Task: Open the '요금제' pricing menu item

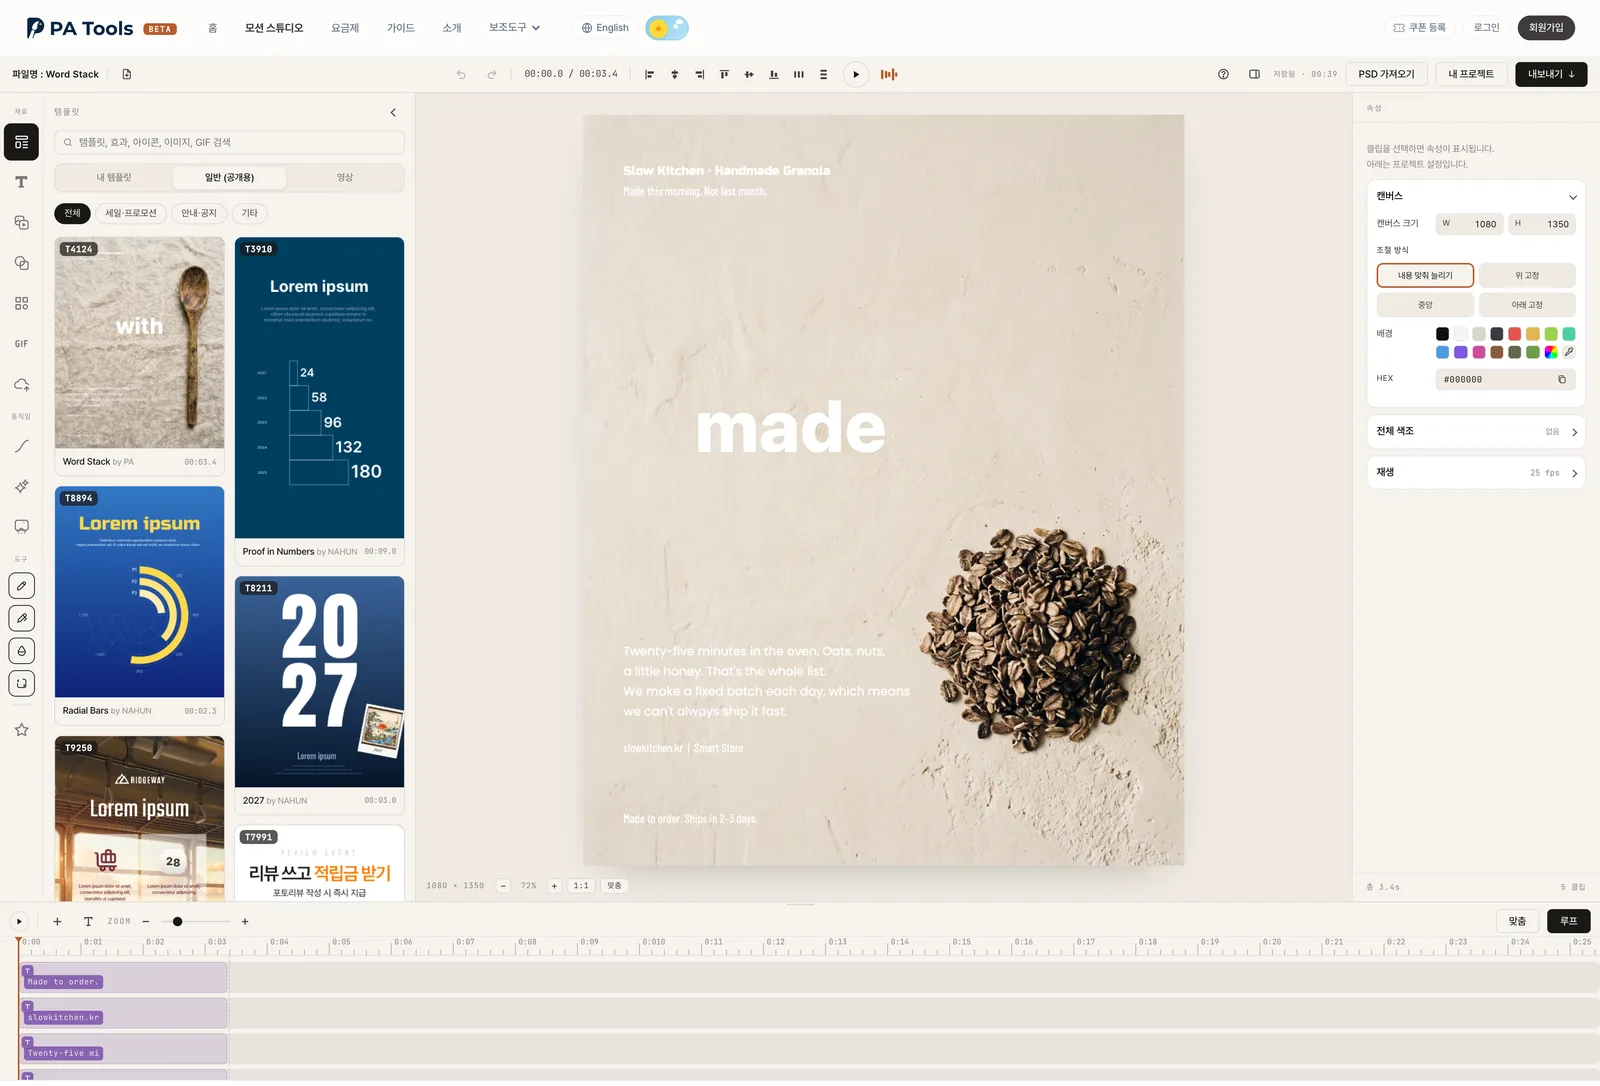Action: (345, 28)
